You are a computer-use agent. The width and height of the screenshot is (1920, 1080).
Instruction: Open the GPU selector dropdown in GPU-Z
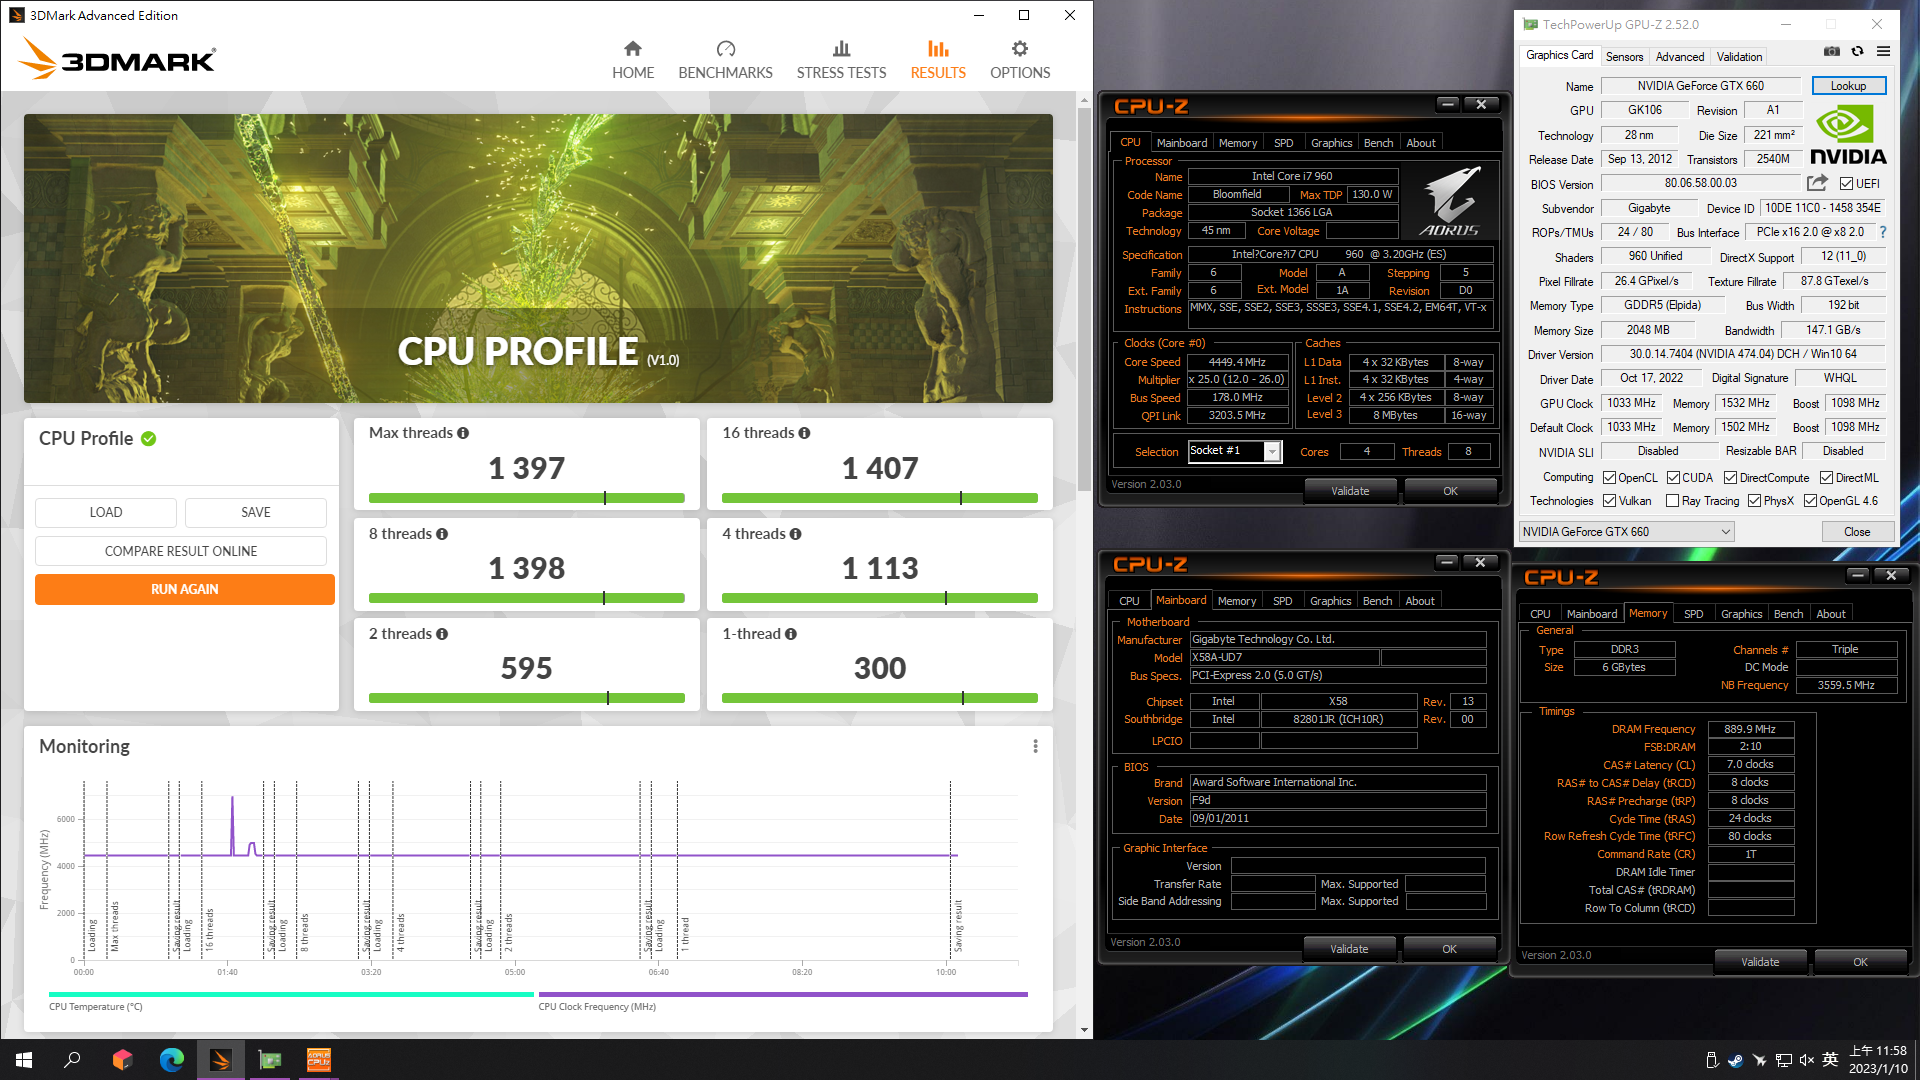pyautogui.click(x=1627, y=532)
